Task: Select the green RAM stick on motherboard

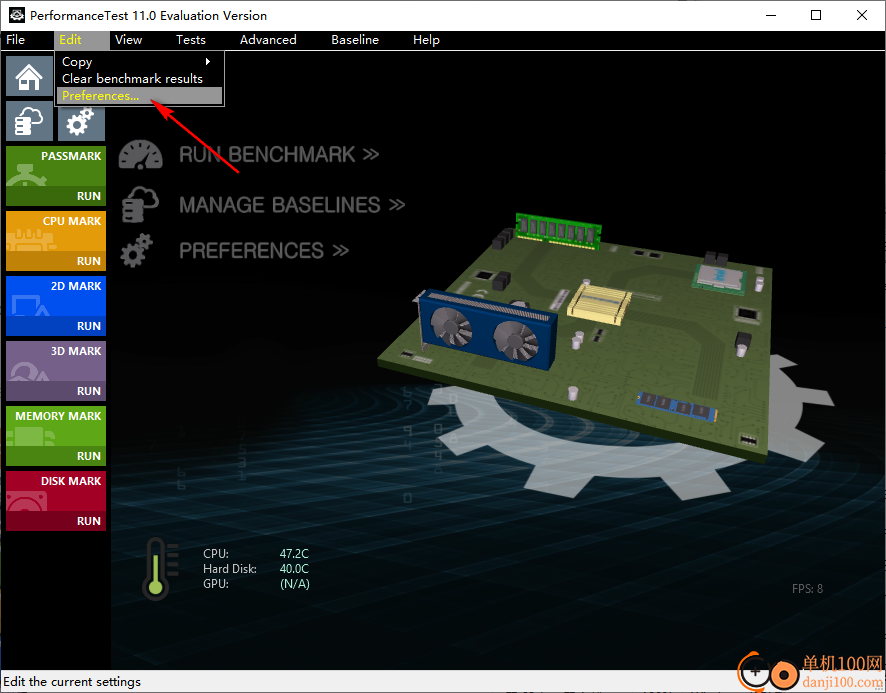Action: tap(558, 231)
